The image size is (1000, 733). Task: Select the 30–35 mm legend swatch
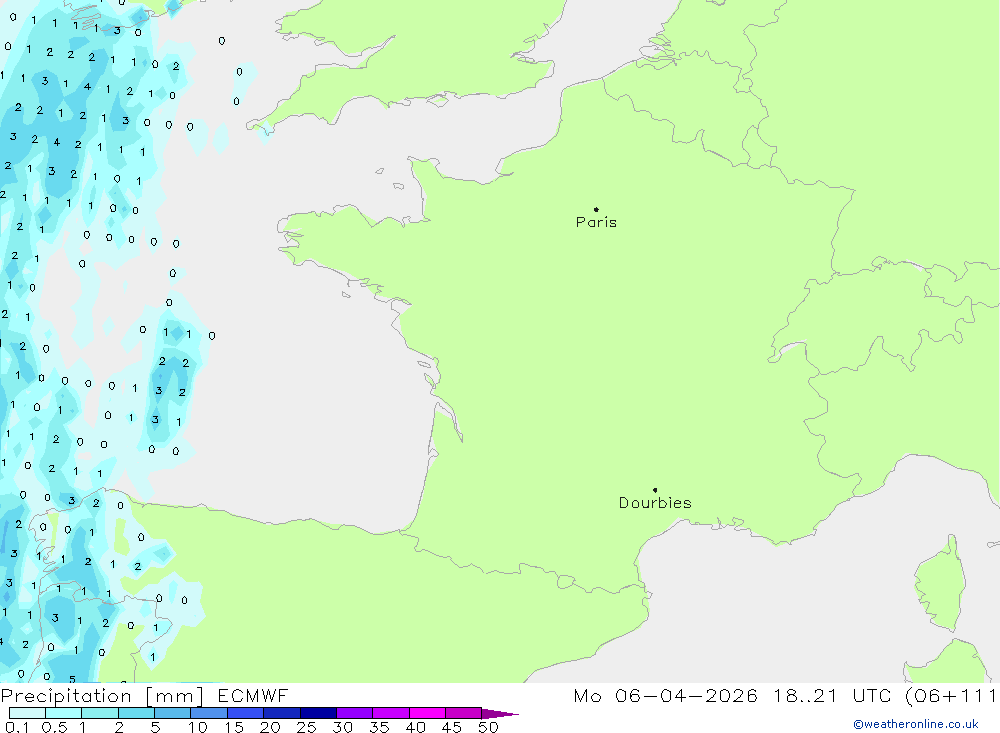tap(354, 713)
